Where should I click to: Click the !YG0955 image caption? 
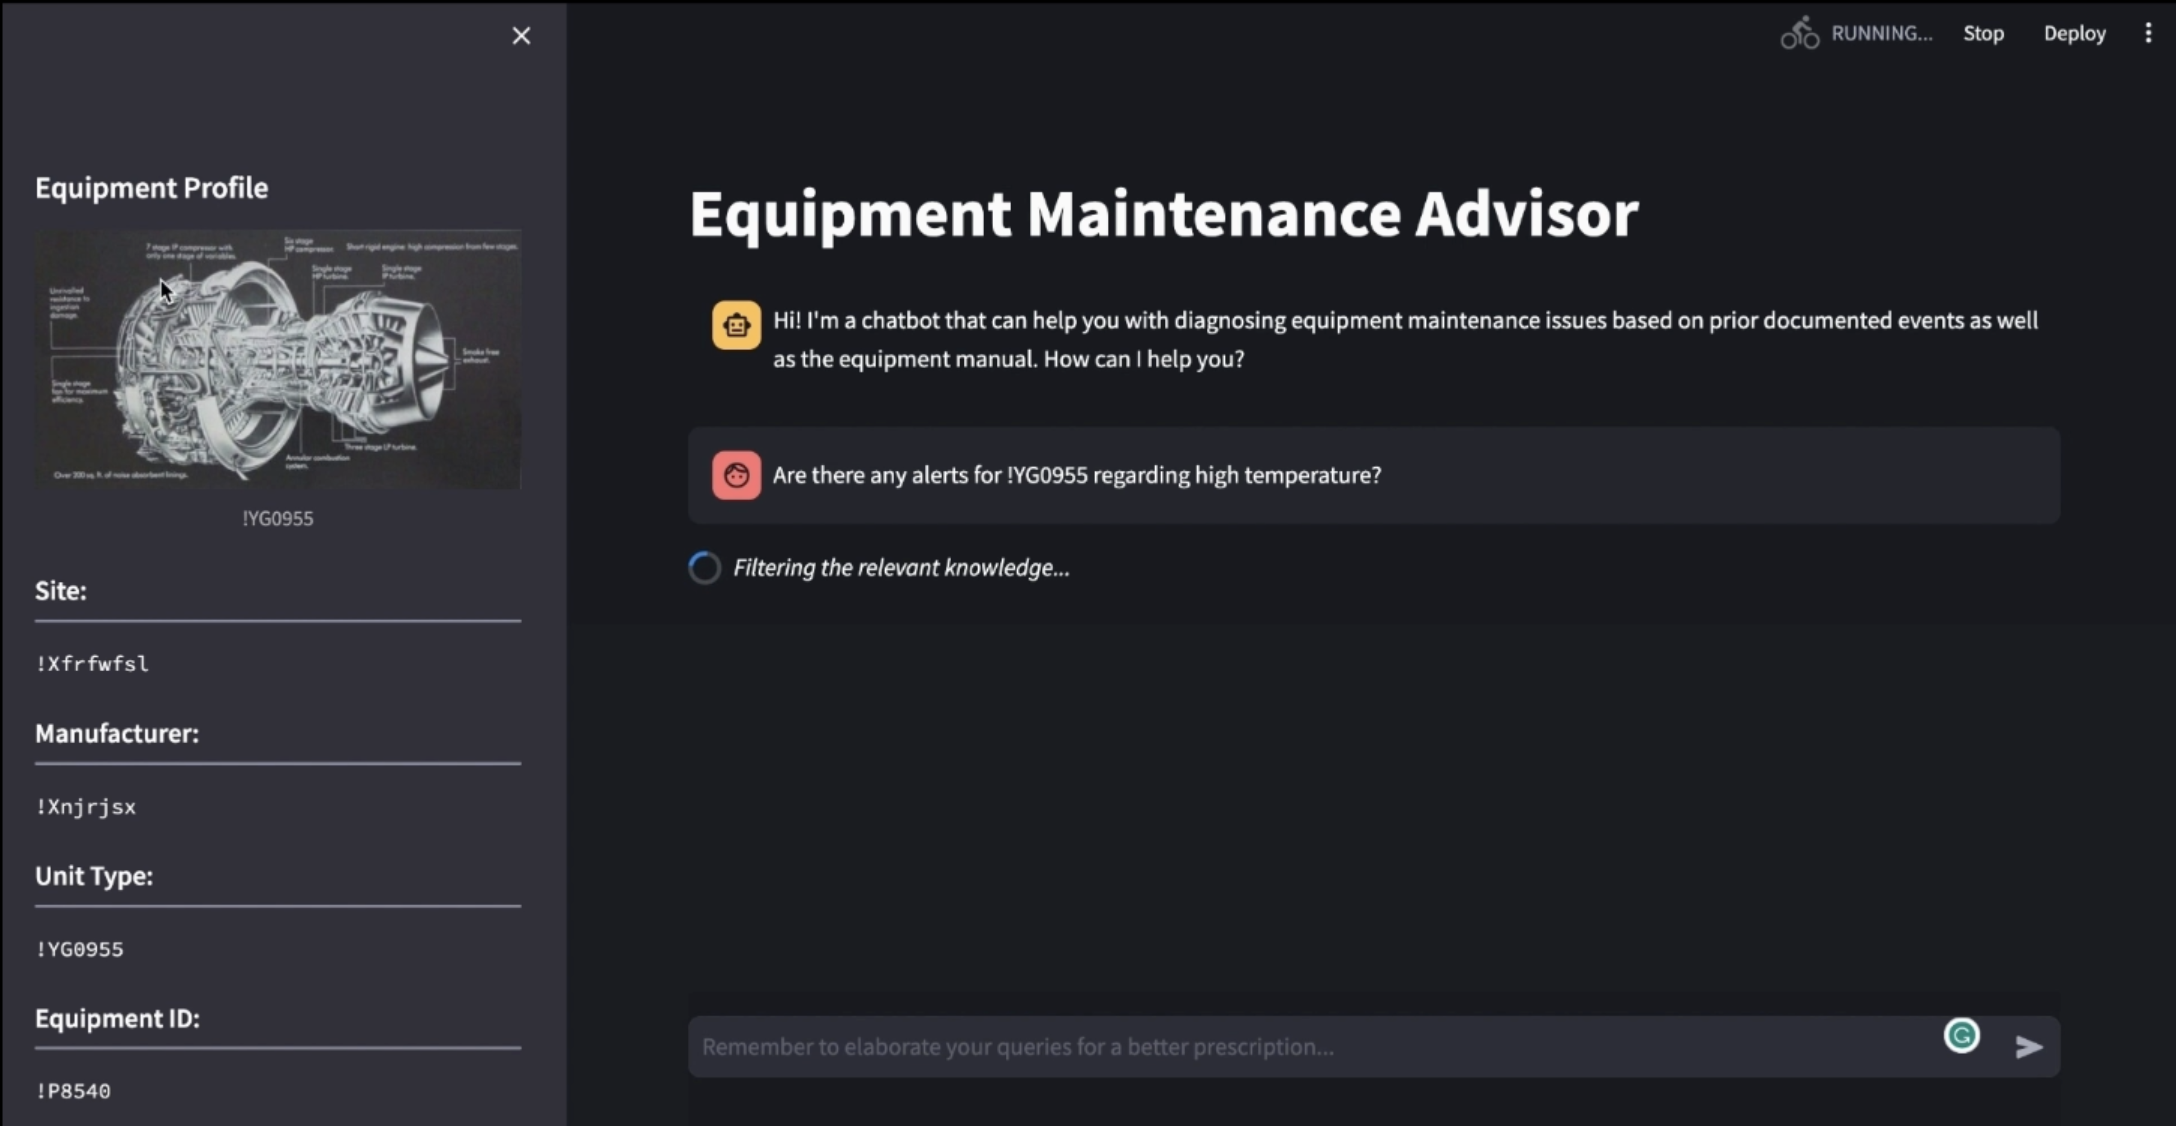[278, 518]
